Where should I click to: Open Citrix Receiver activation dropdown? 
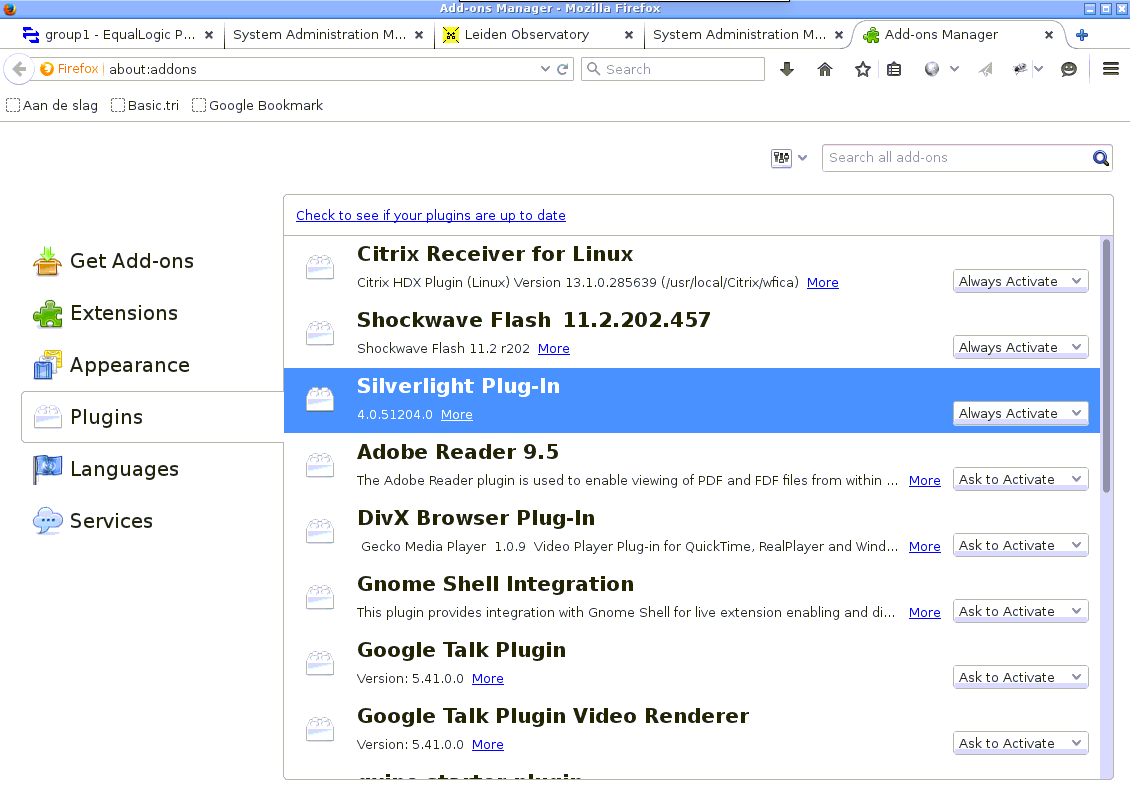tap(1020, 281)
